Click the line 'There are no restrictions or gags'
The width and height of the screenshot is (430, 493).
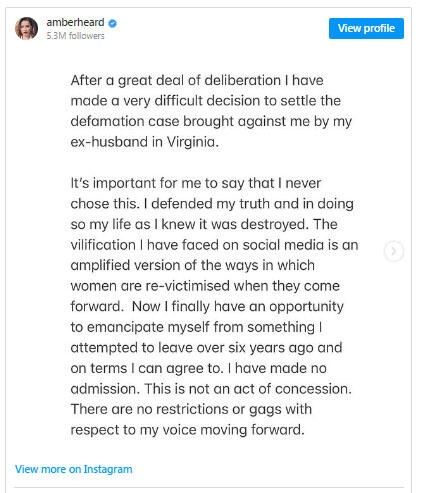191,409
